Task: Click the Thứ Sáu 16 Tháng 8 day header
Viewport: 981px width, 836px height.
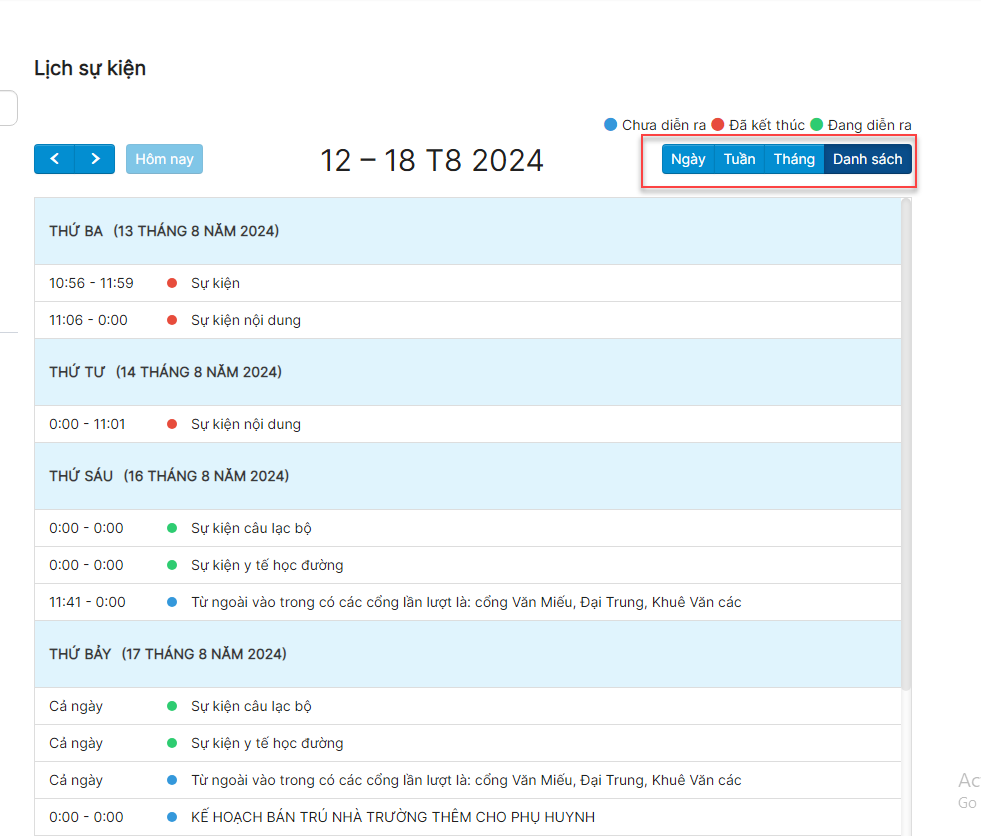Action: [x=169, y=476]
